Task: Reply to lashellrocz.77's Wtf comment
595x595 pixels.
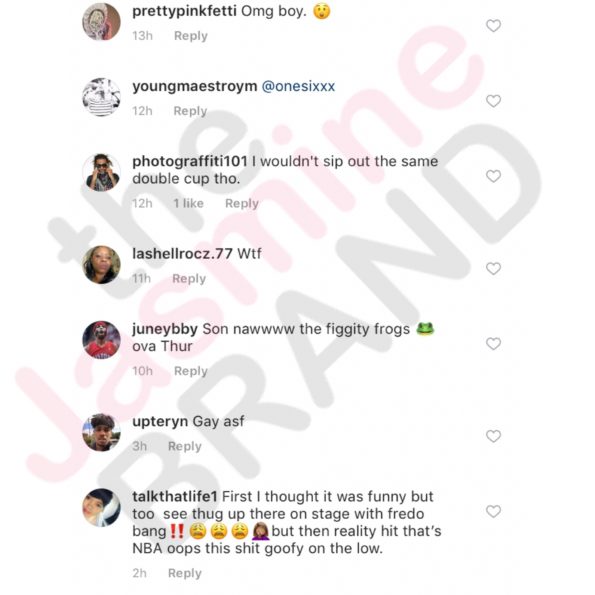Action: (189, 279)
